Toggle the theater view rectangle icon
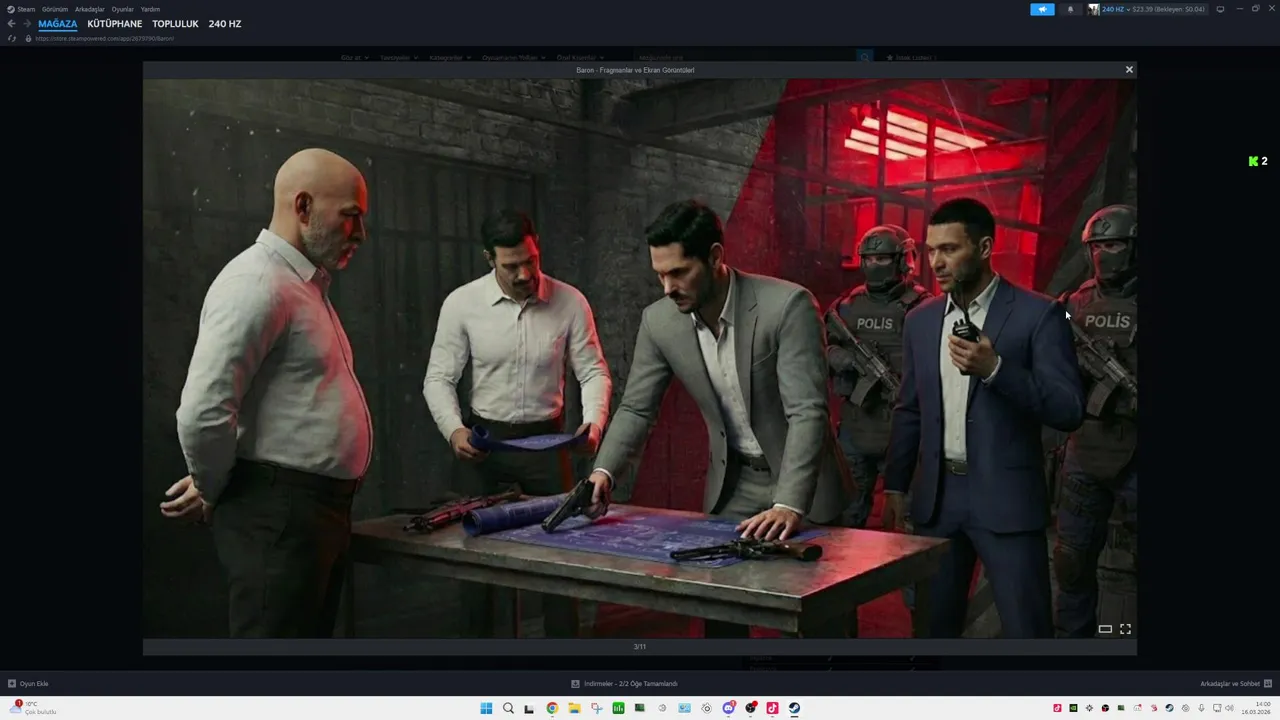 1105,629
